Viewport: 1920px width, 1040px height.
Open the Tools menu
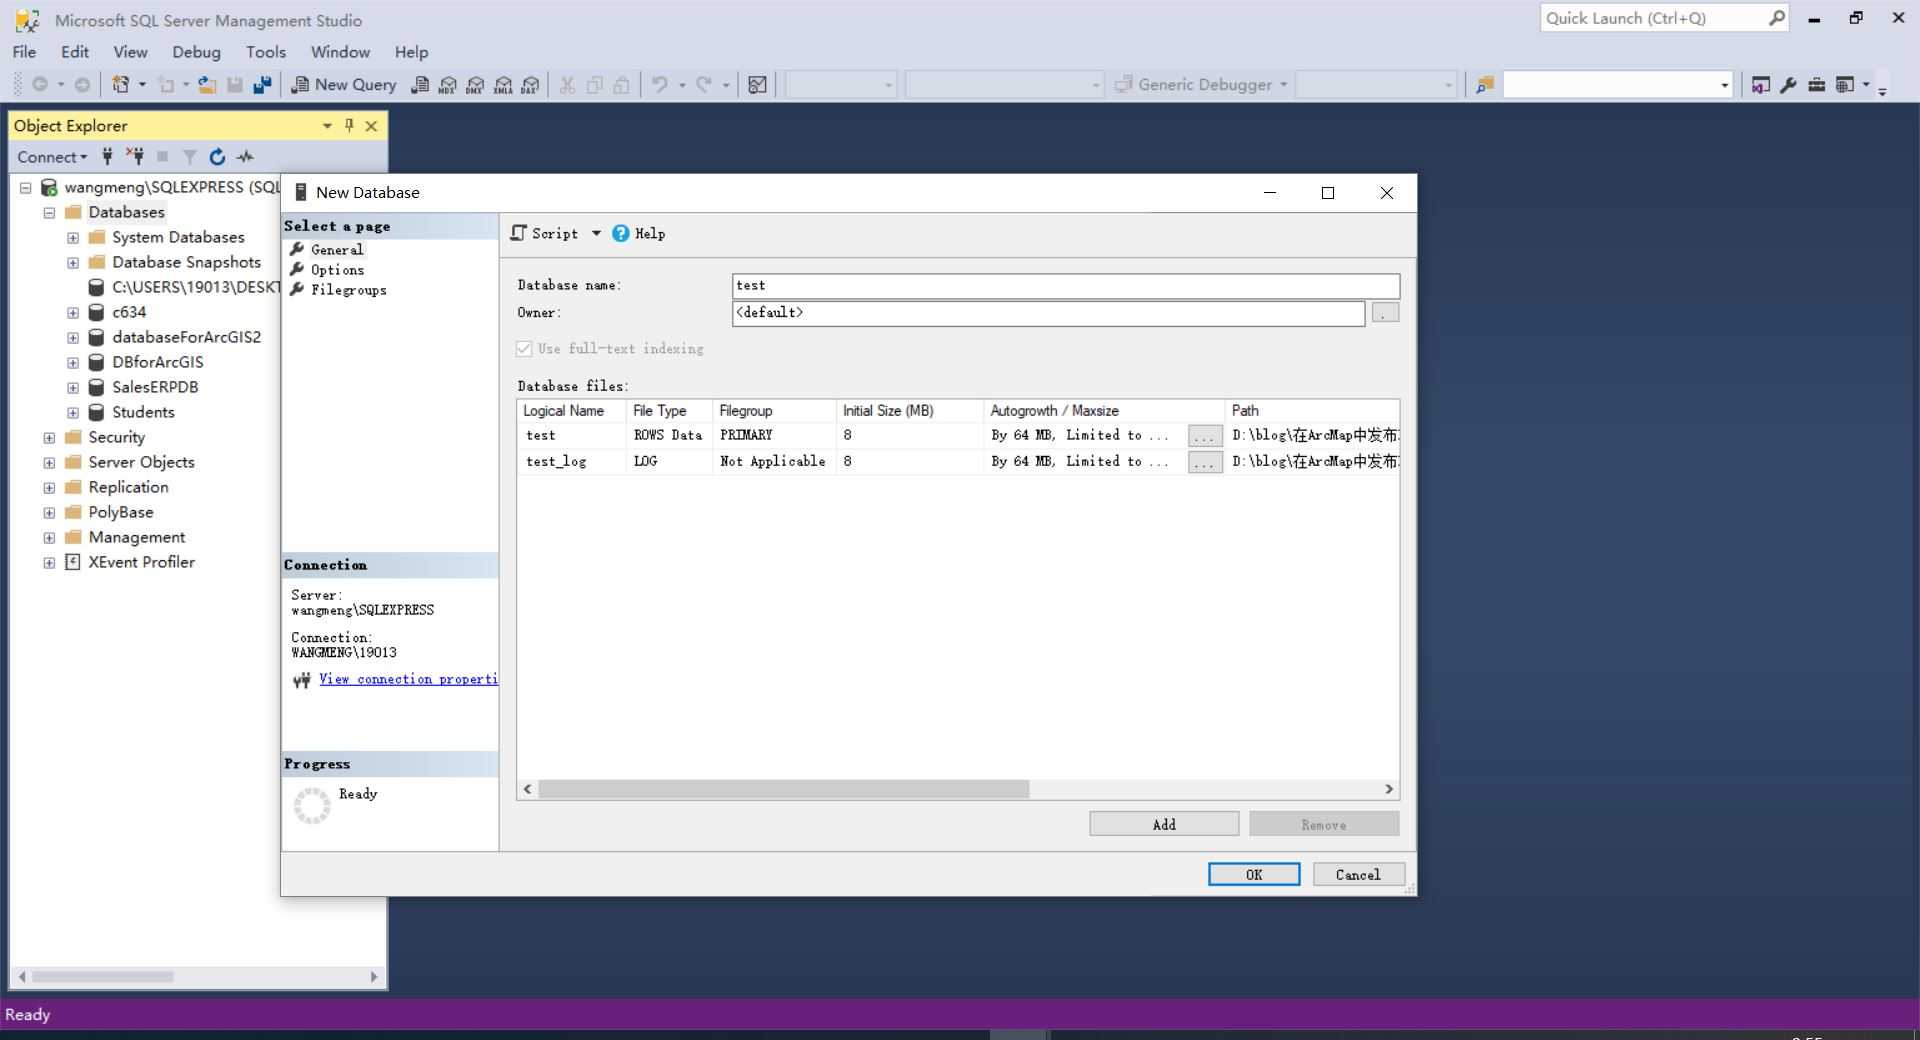click(x=266, y=52)
